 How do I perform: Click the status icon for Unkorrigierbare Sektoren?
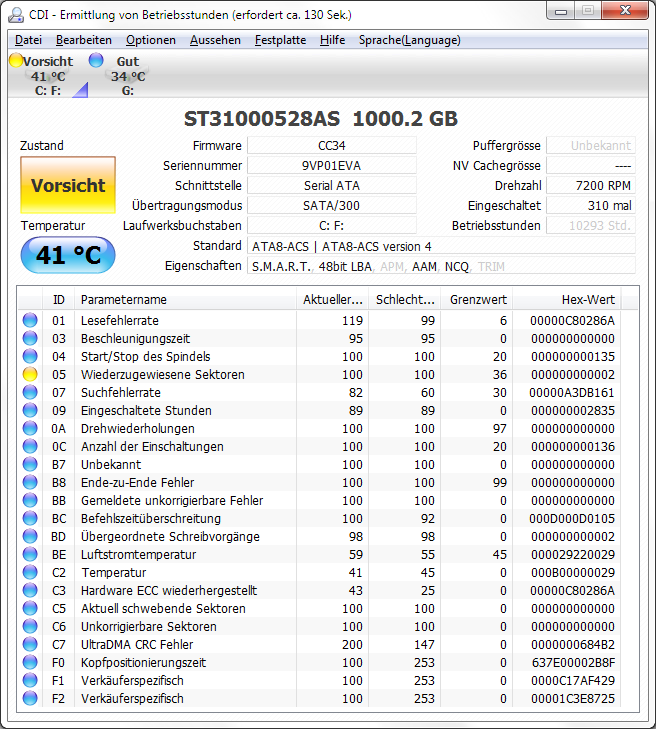(x=30, y=626)
